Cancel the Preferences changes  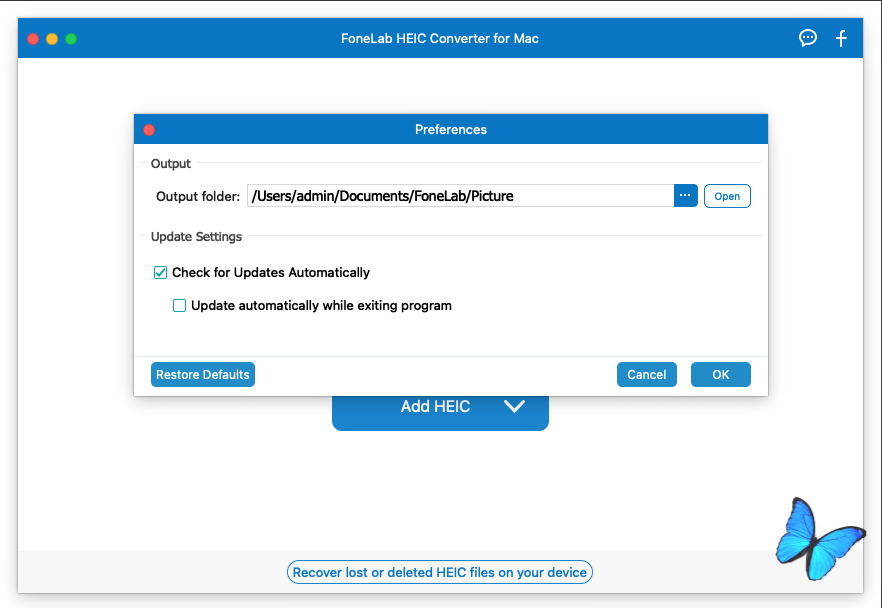coord(646,375)
